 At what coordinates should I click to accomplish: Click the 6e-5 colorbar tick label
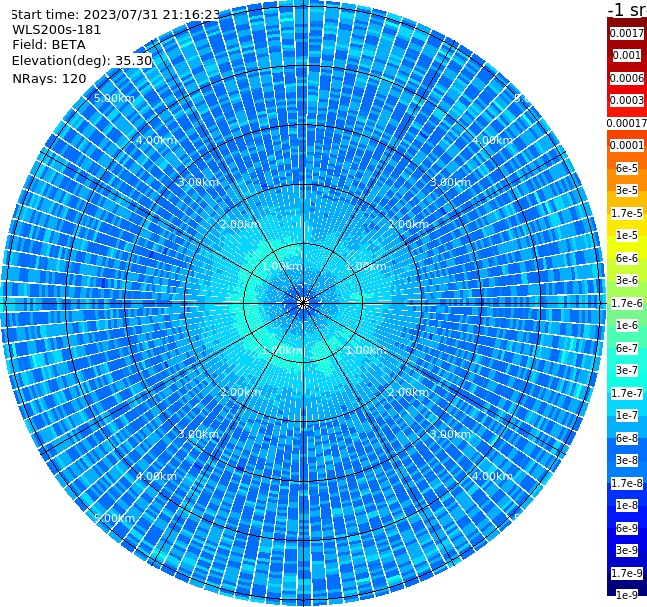coord(627,168)
